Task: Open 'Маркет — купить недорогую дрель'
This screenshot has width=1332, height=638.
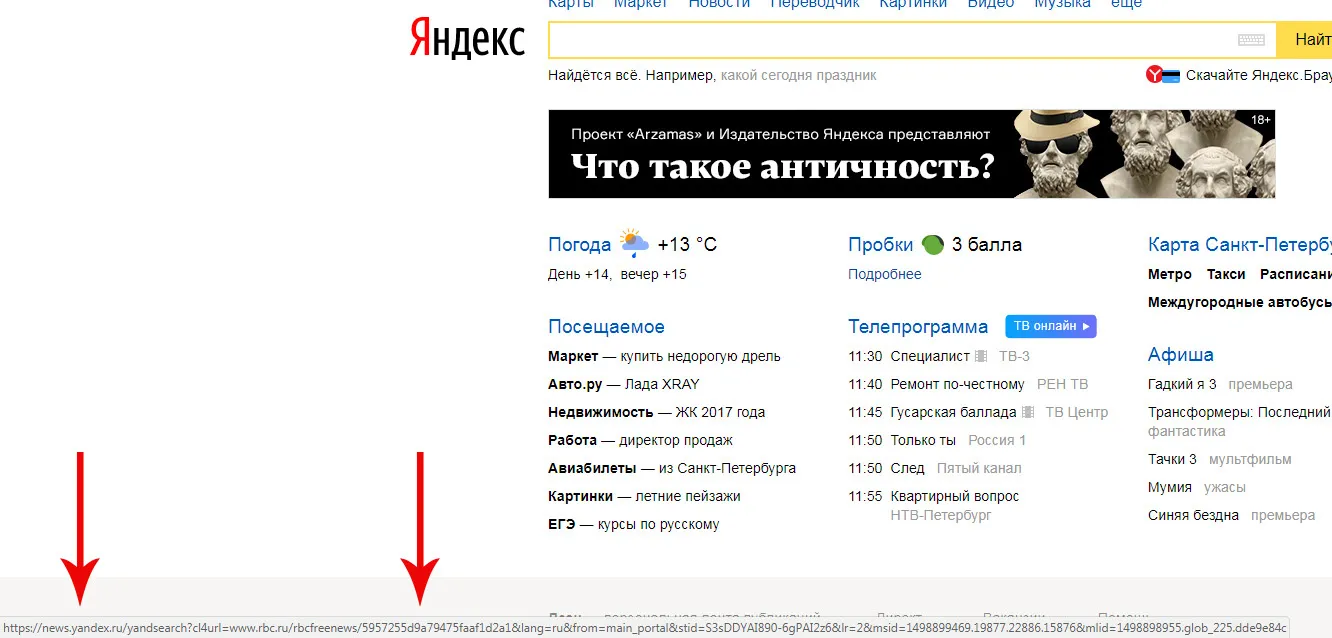Action: click(x=664, y=356)
